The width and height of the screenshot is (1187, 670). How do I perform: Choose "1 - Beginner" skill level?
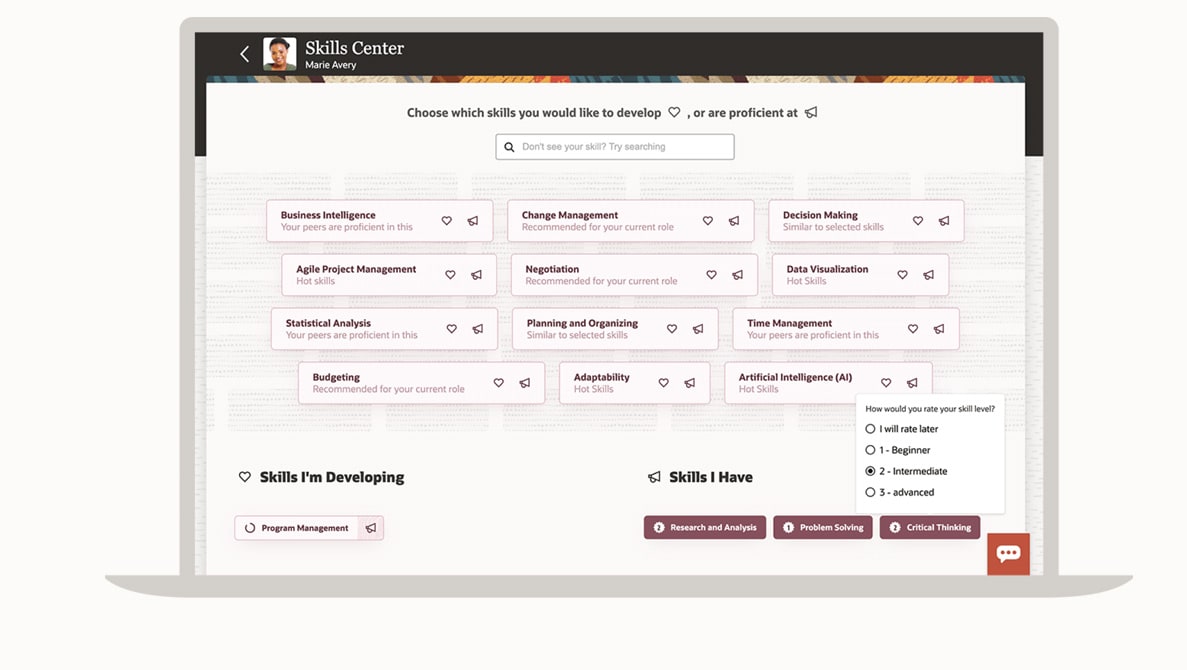(x=870, y=450)
